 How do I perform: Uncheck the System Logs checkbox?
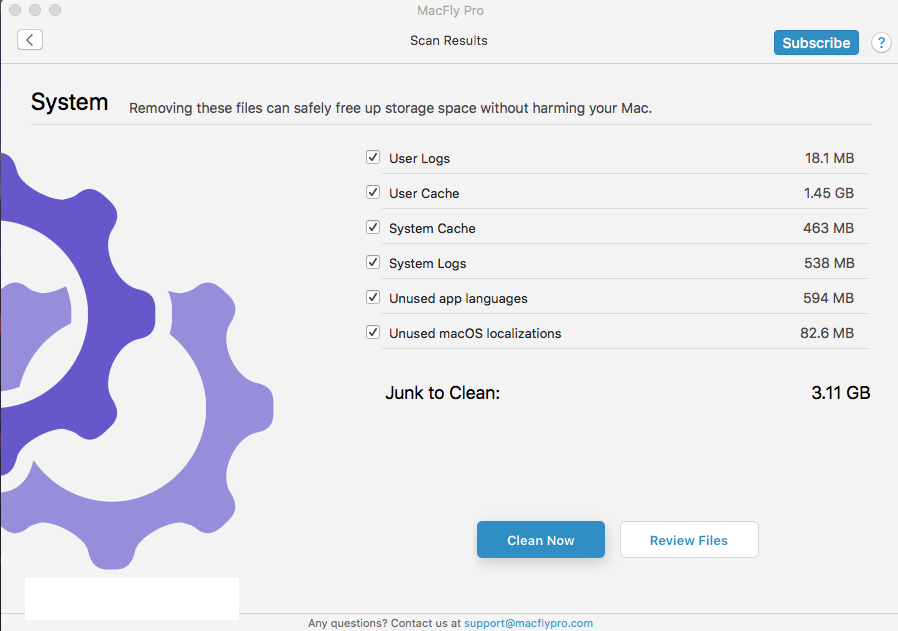(x=373, y=262)
